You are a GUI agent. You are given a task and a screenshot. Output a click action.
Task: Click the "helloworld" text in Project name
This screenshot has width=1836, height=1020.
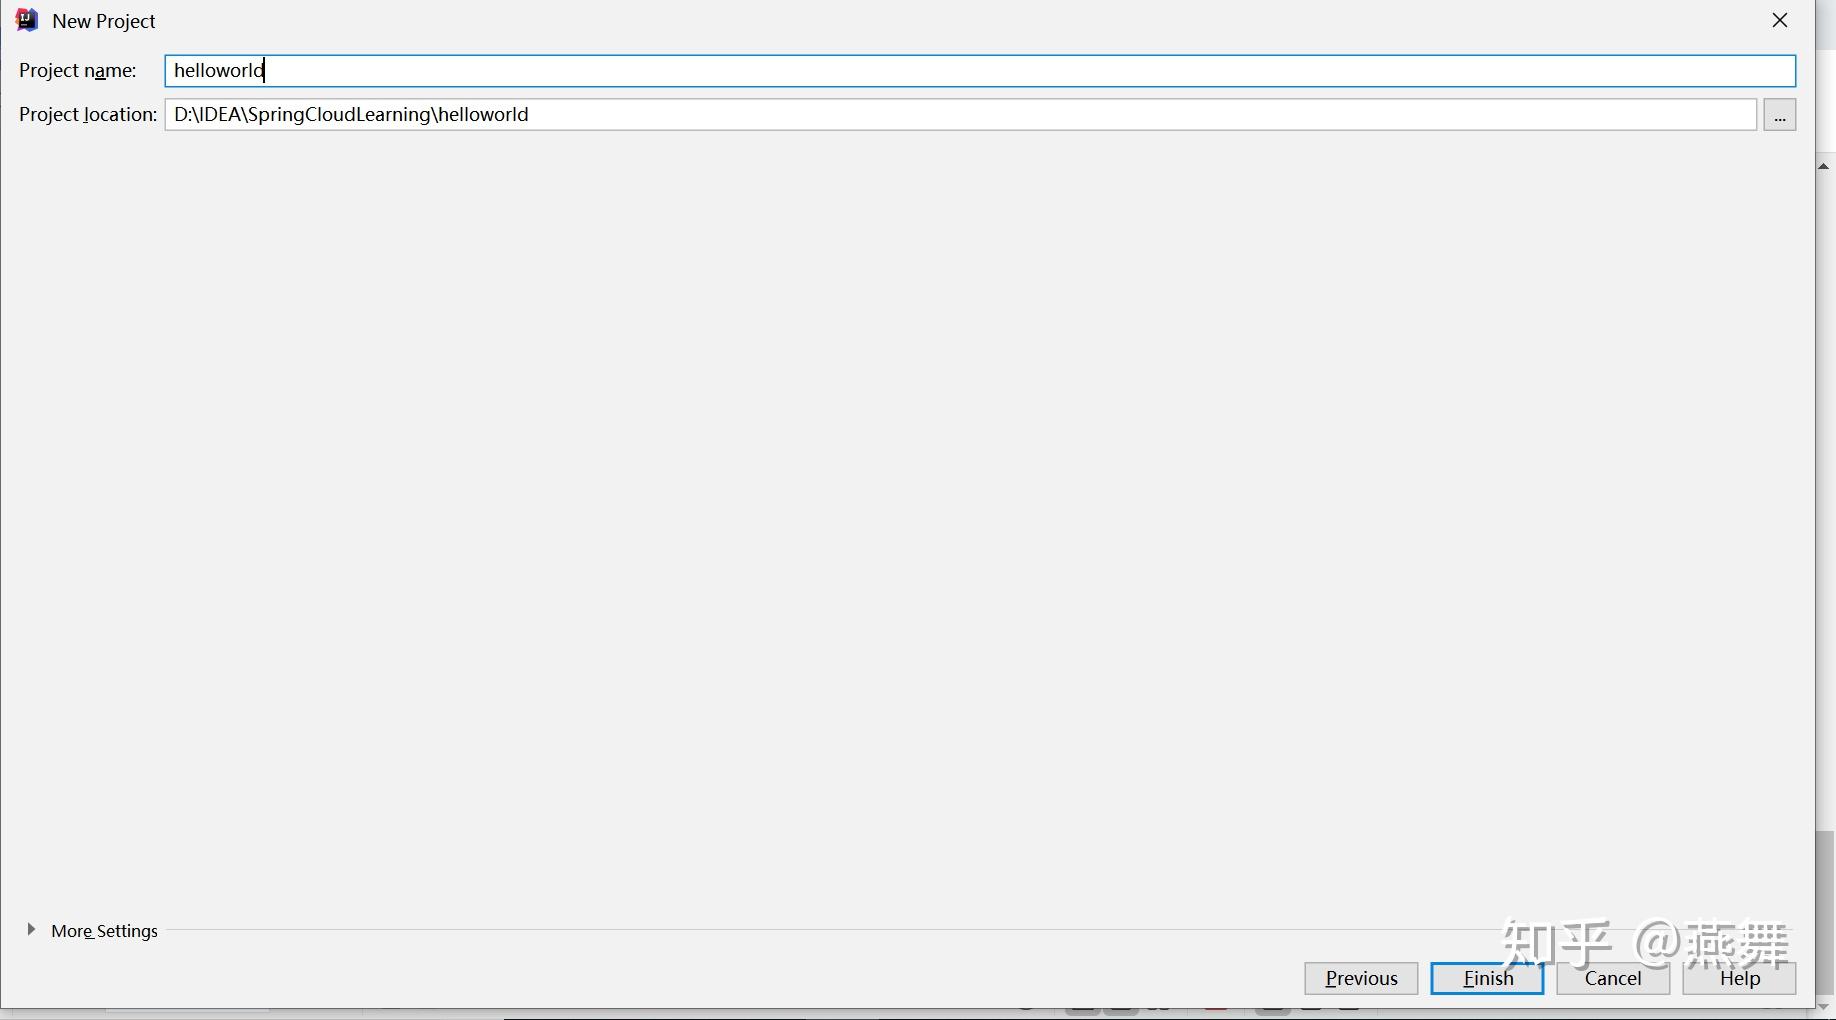[219, 71]
